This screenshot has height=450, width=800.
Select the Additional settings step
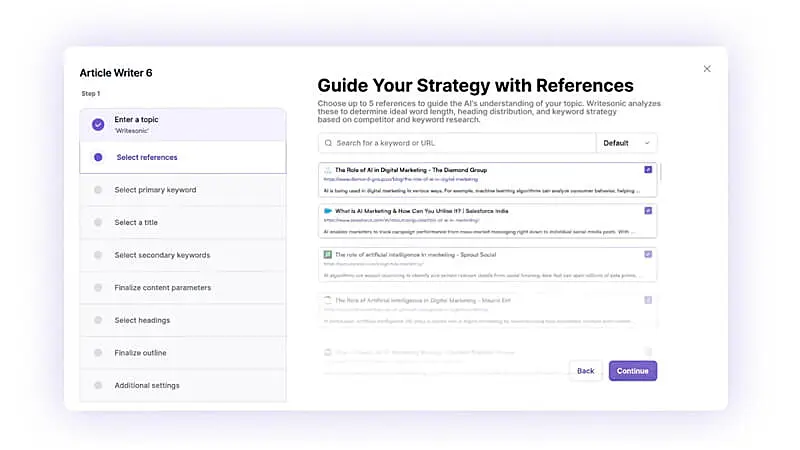pyautogui.click(x=147, y=386)
